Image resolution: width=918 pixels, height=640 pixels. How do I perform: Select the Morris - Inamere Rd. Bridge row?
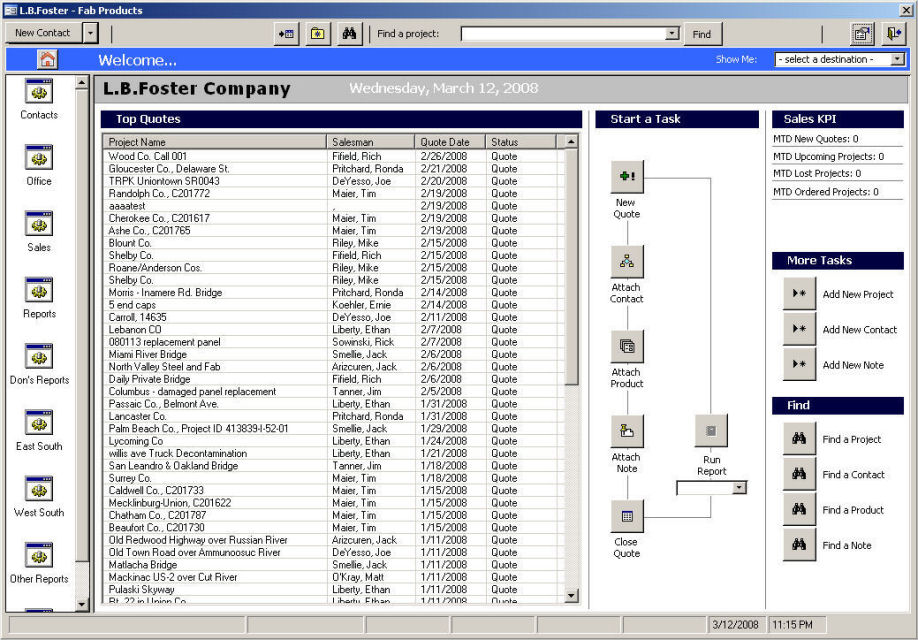pos(333,292)
